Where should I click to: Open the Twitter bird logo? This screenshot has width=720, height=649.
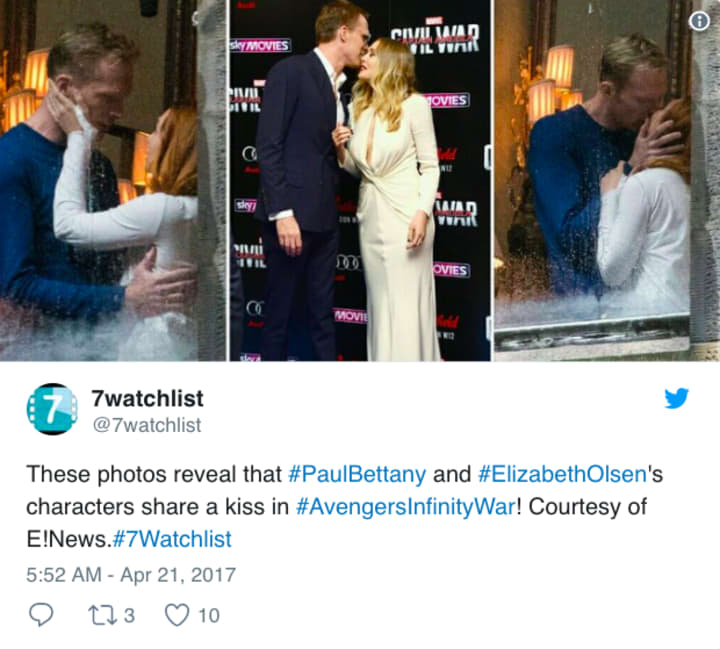(x=676, y=398)
